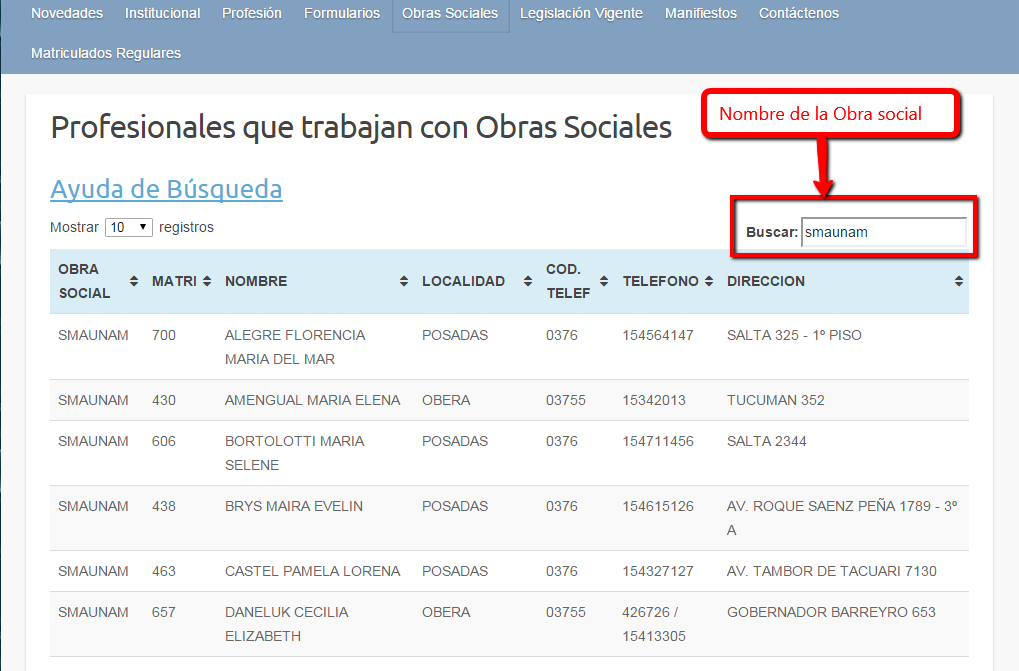Click address TUCUMAN 352
The image size is (1019, 671).
click(776, 400)
